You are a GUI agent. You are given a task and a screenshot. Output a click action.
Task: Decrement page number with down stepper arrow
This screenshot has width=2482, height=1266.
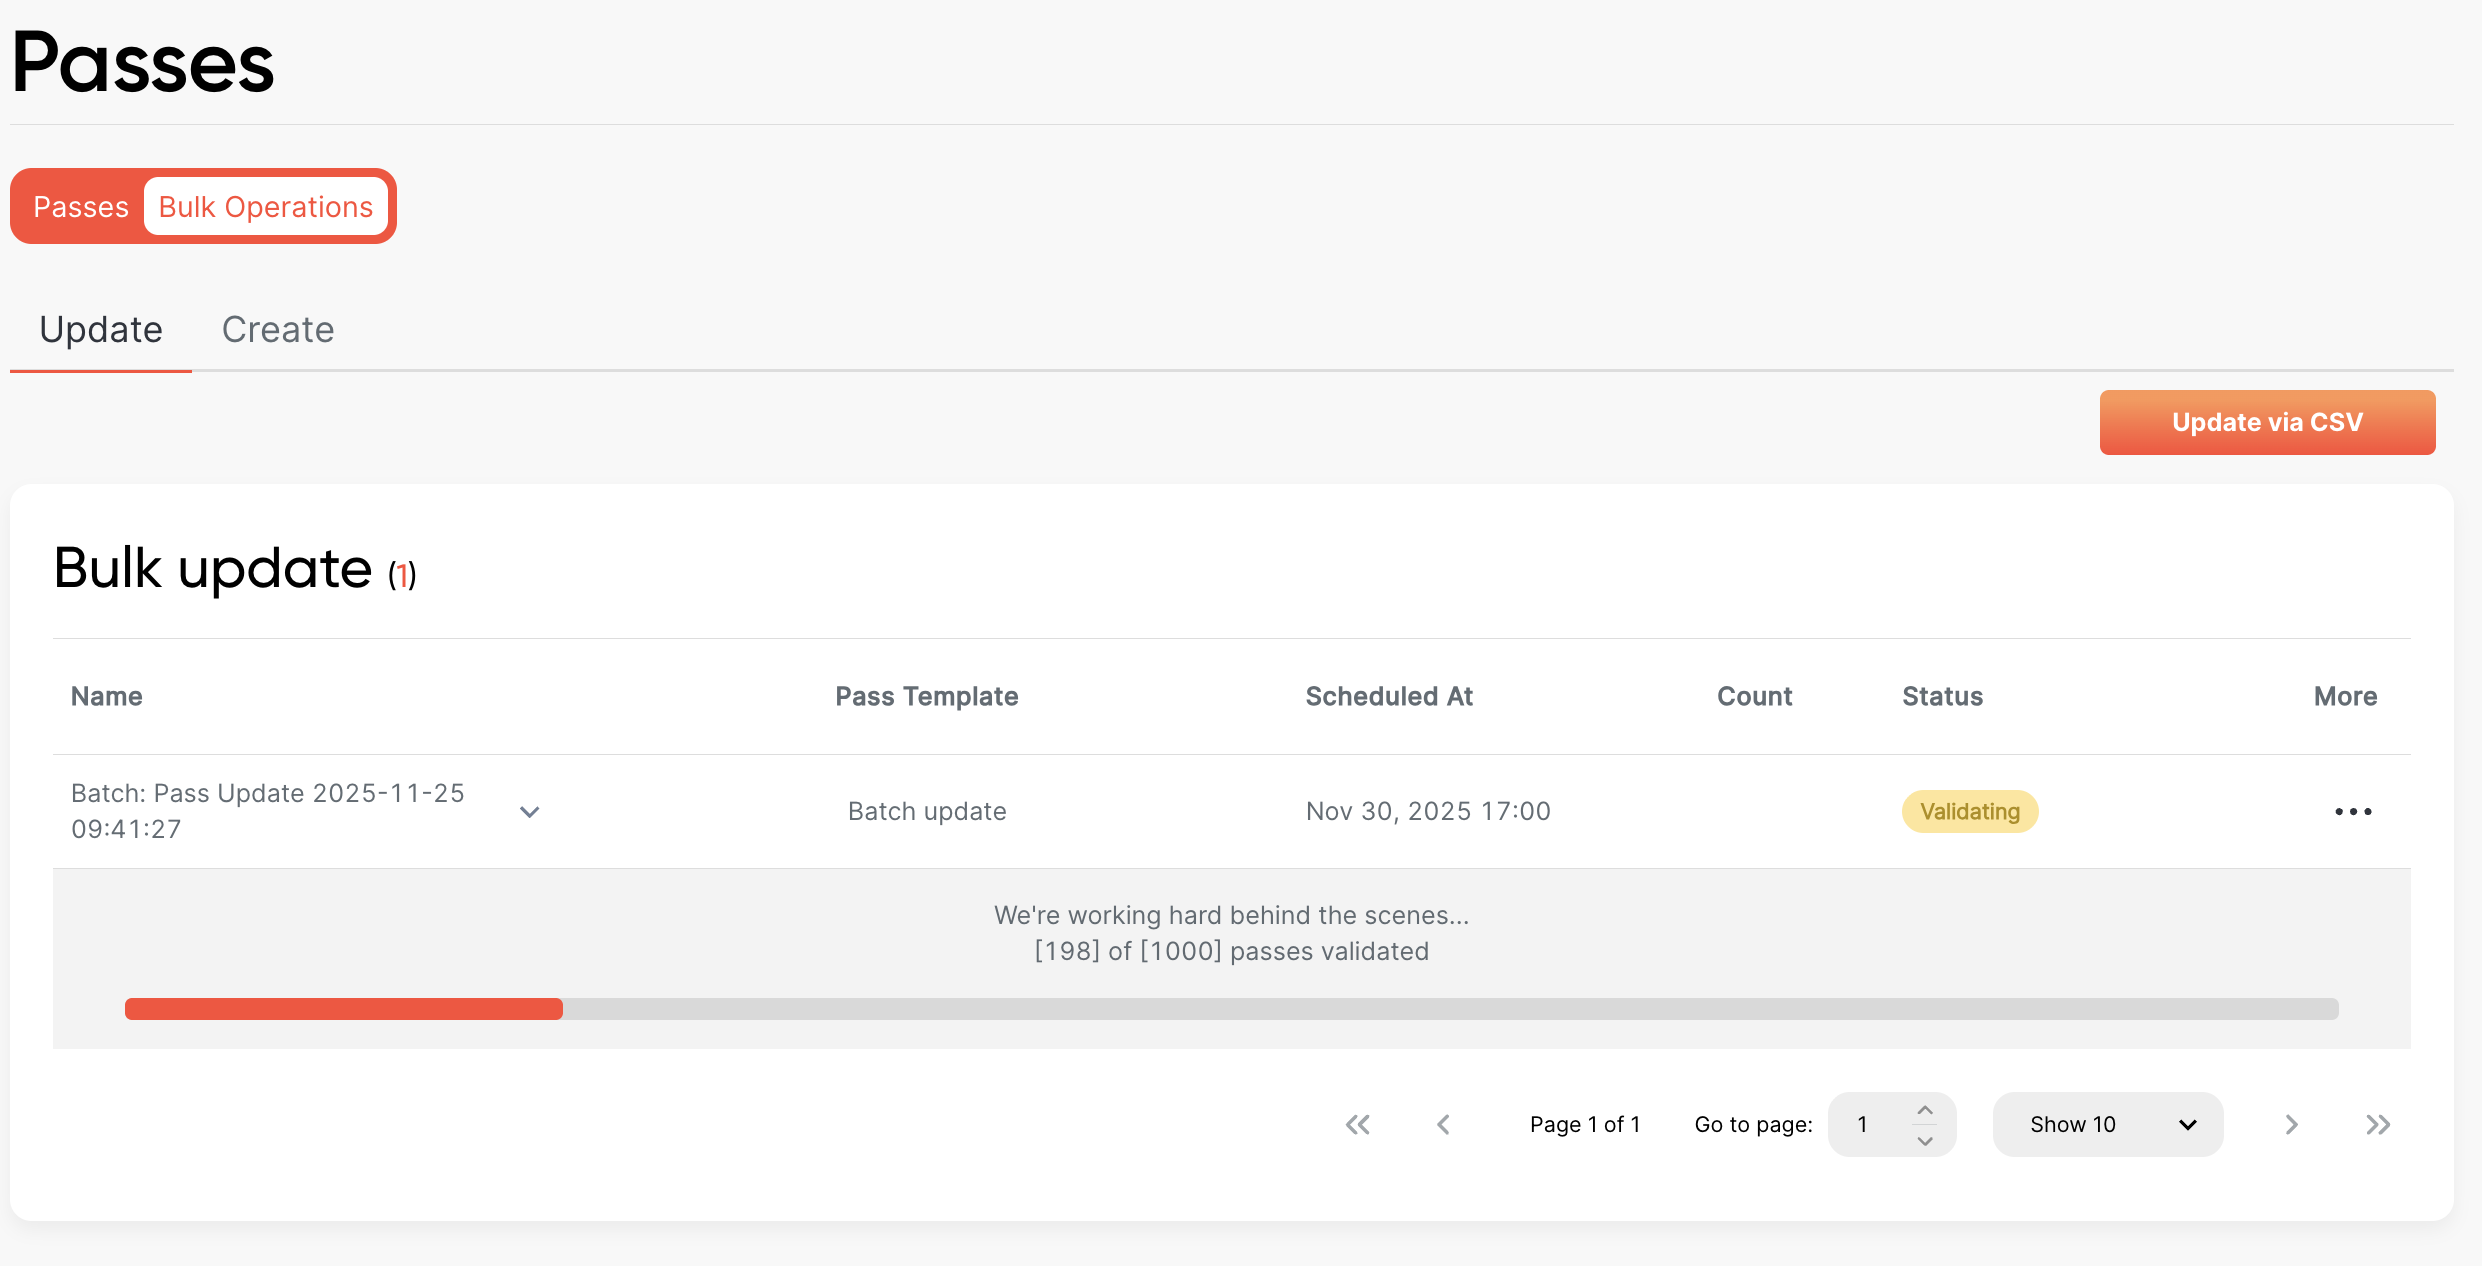point(1925,1141)
